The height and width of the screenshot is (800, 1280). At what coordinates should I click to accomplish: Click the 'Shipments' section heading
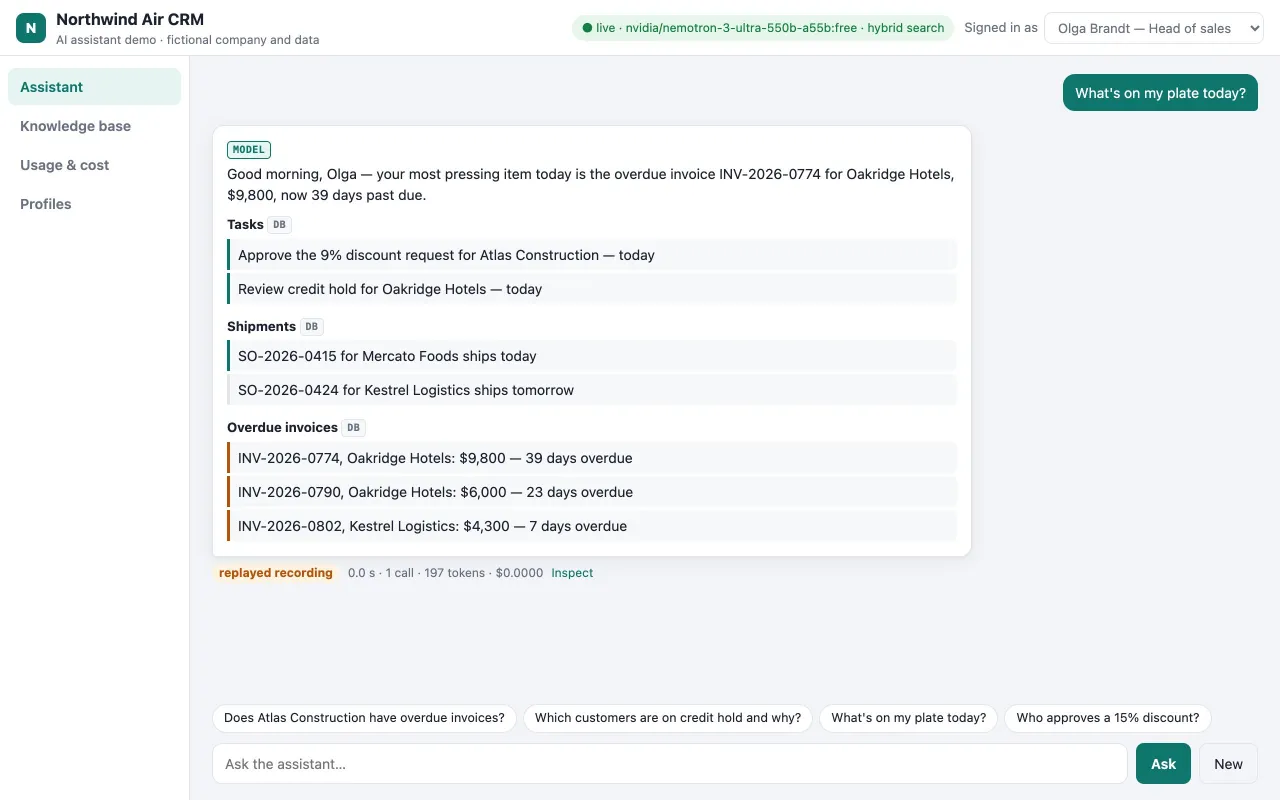261,327
